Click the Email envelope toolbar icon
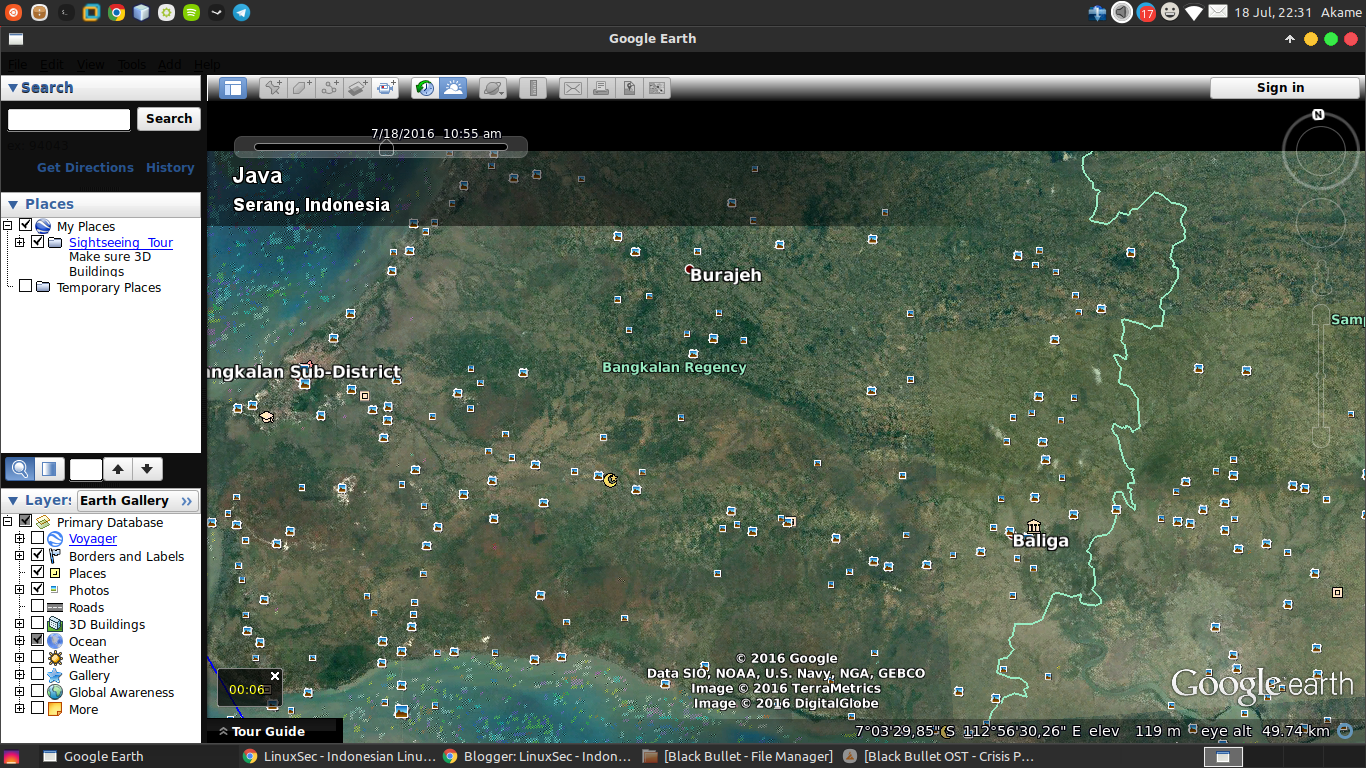Screen dimensions: 1366x768 click(572, 88)
